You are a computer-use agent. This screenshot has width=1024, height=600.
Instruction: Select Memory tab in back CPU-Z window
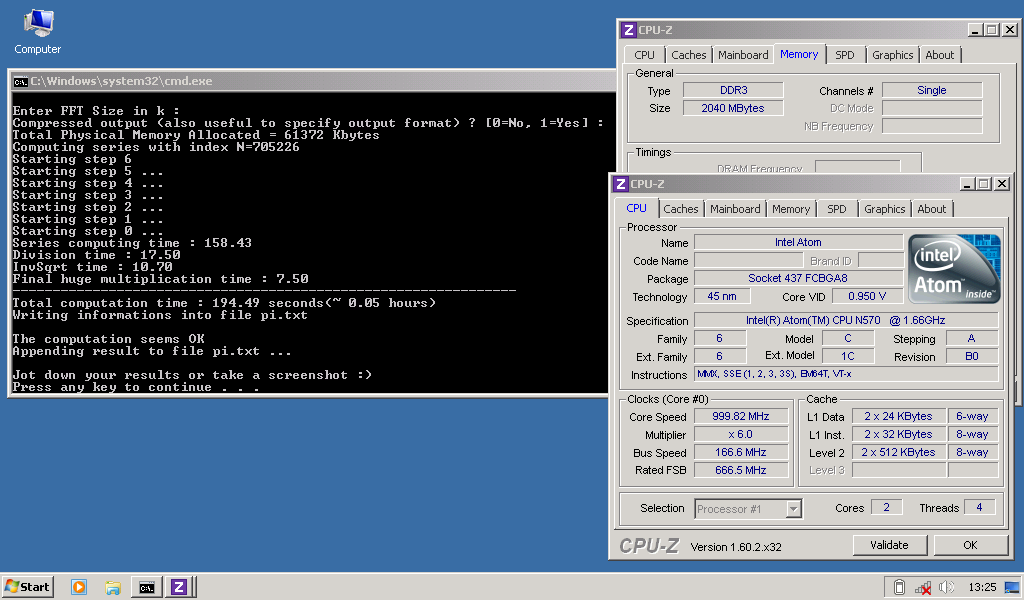[799, 54]
